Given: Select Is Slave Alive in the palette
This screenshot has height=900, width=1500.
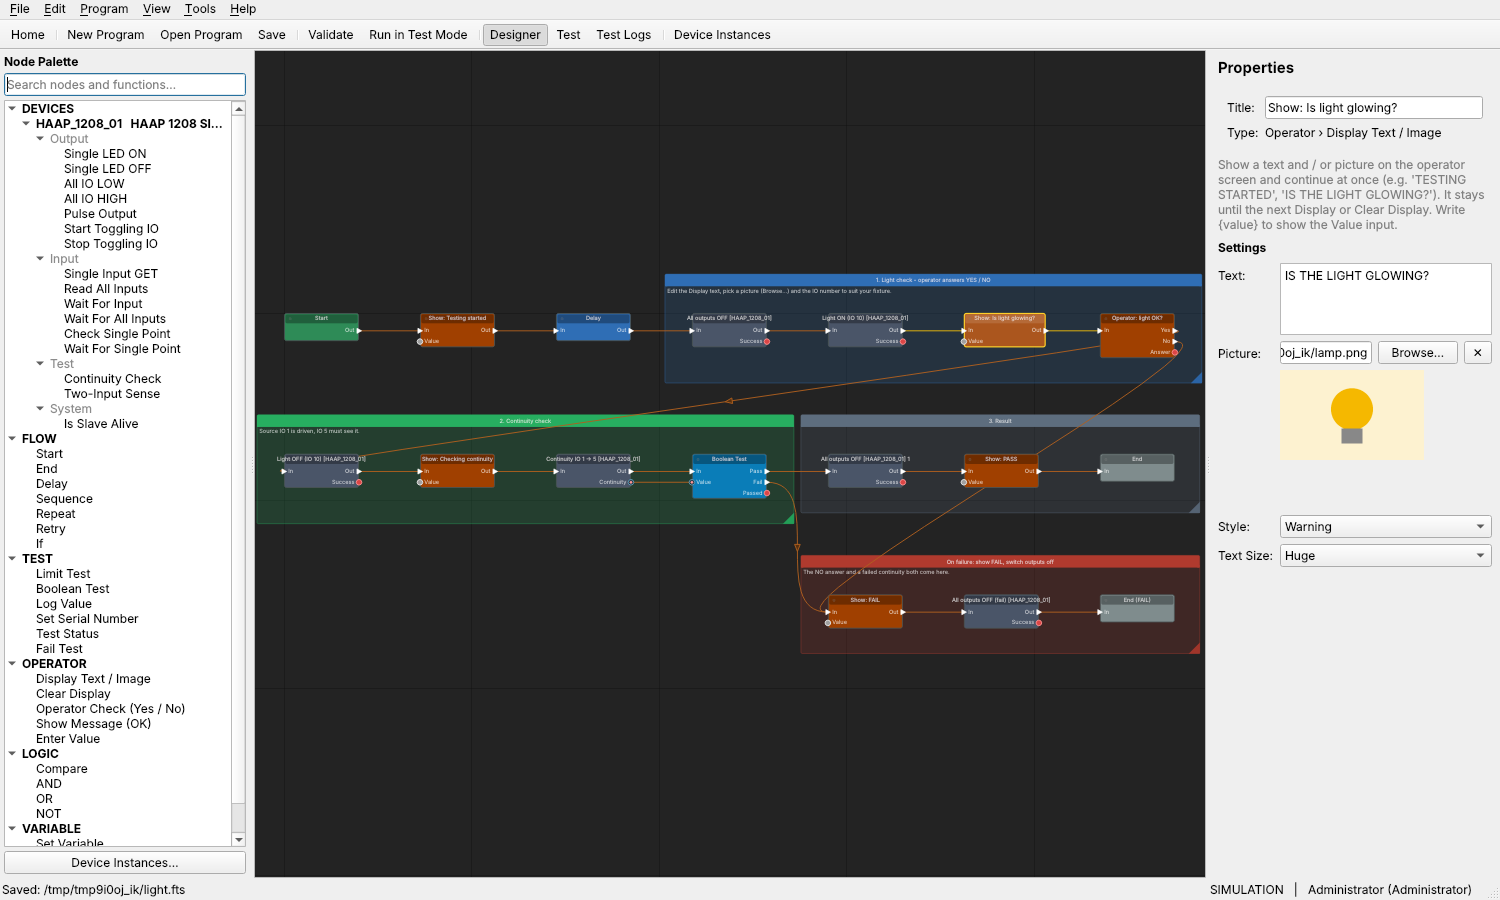Looking at the screenshot, I should click(101, 424).
